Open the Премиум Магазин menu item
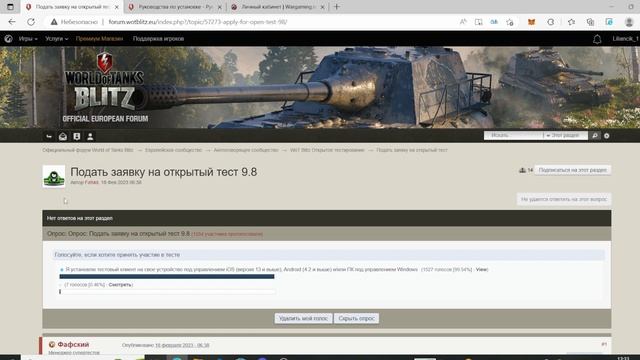The height and width of the screenshot is (360, 640). (x=99, y=39)
